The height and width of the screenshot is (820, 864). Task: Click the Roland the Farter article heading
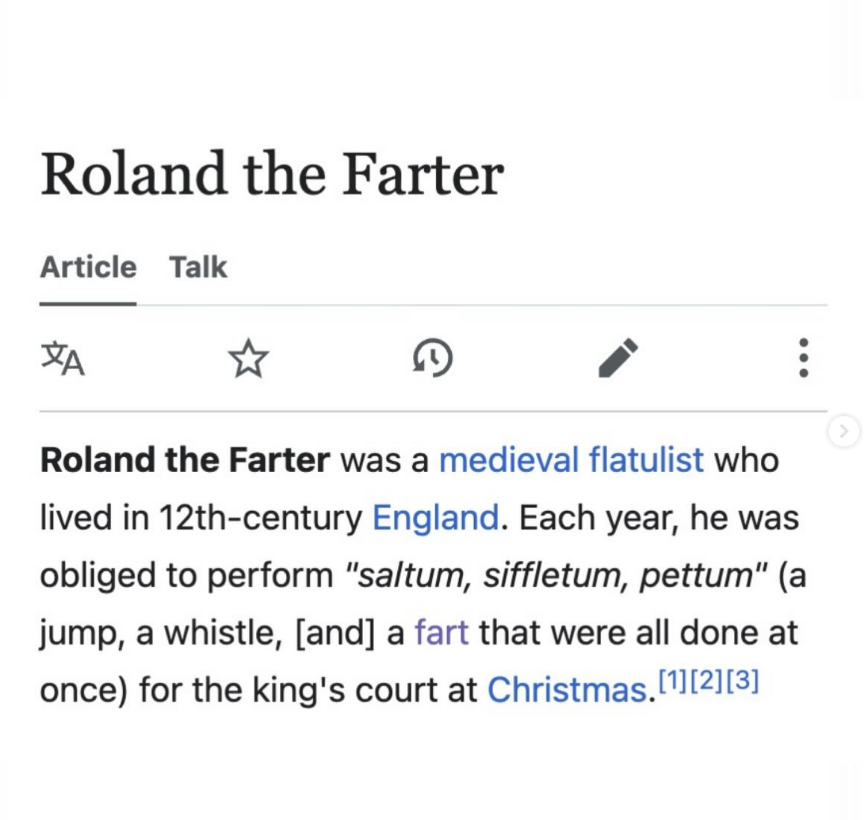pos(273,173)
